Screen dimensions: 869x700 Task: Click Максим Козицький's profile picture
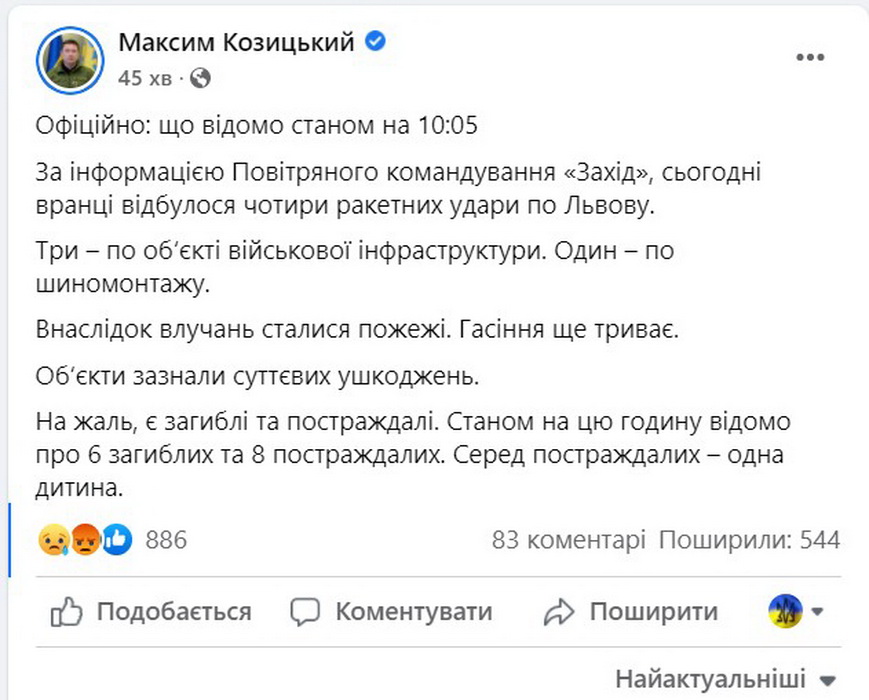pos(71,59)
